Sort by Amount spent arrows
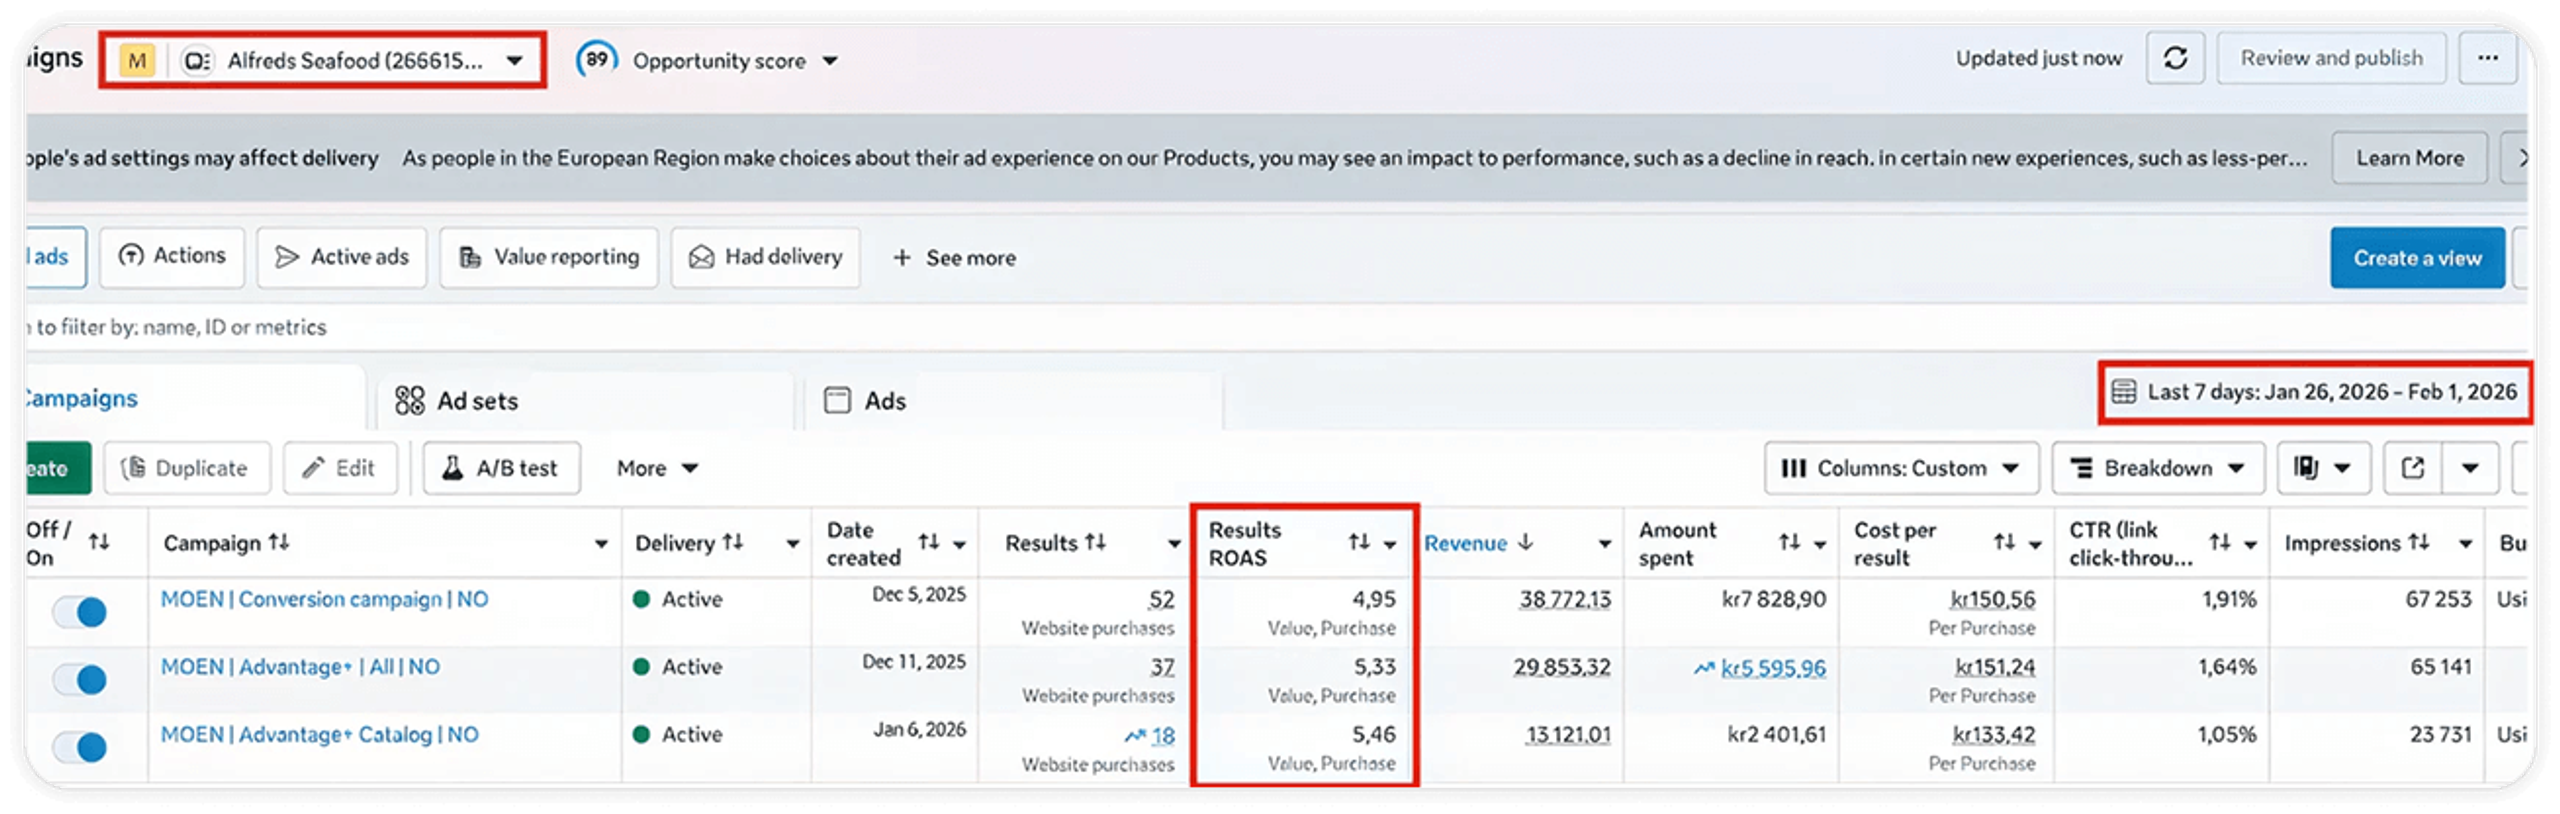 (1789, 542)
